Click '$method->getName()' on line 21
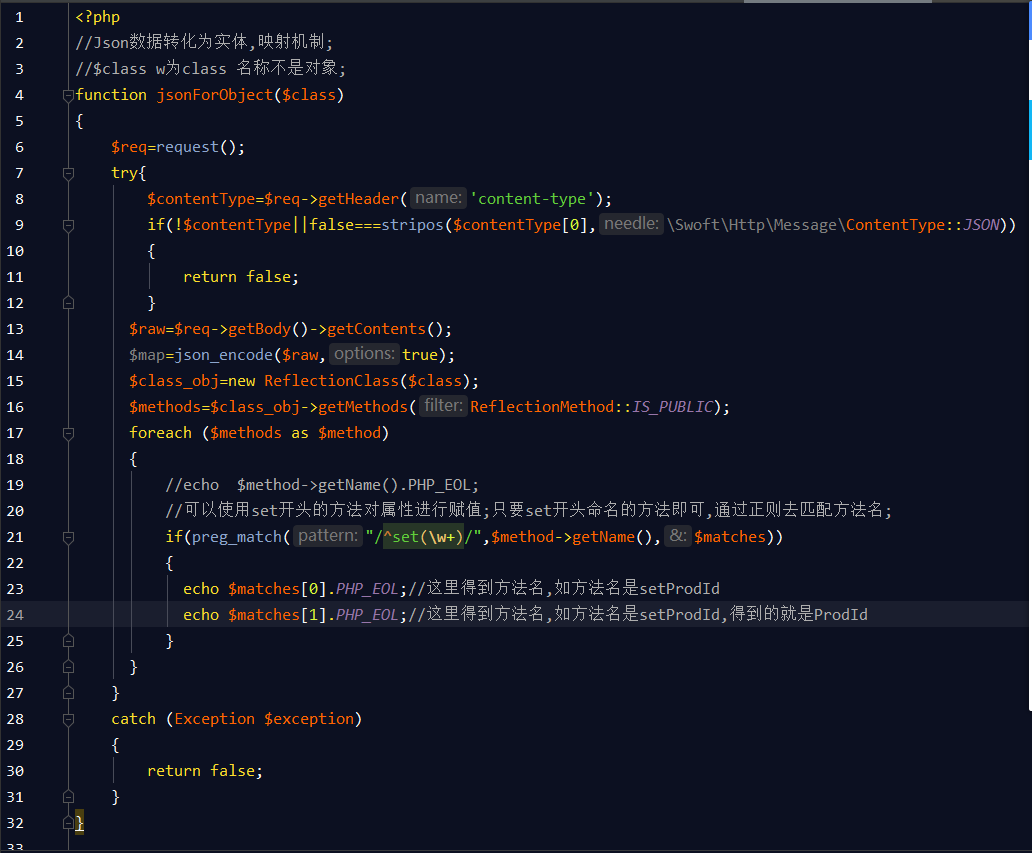This screenshot has height=853, width=1032. [x=572, y=538]
